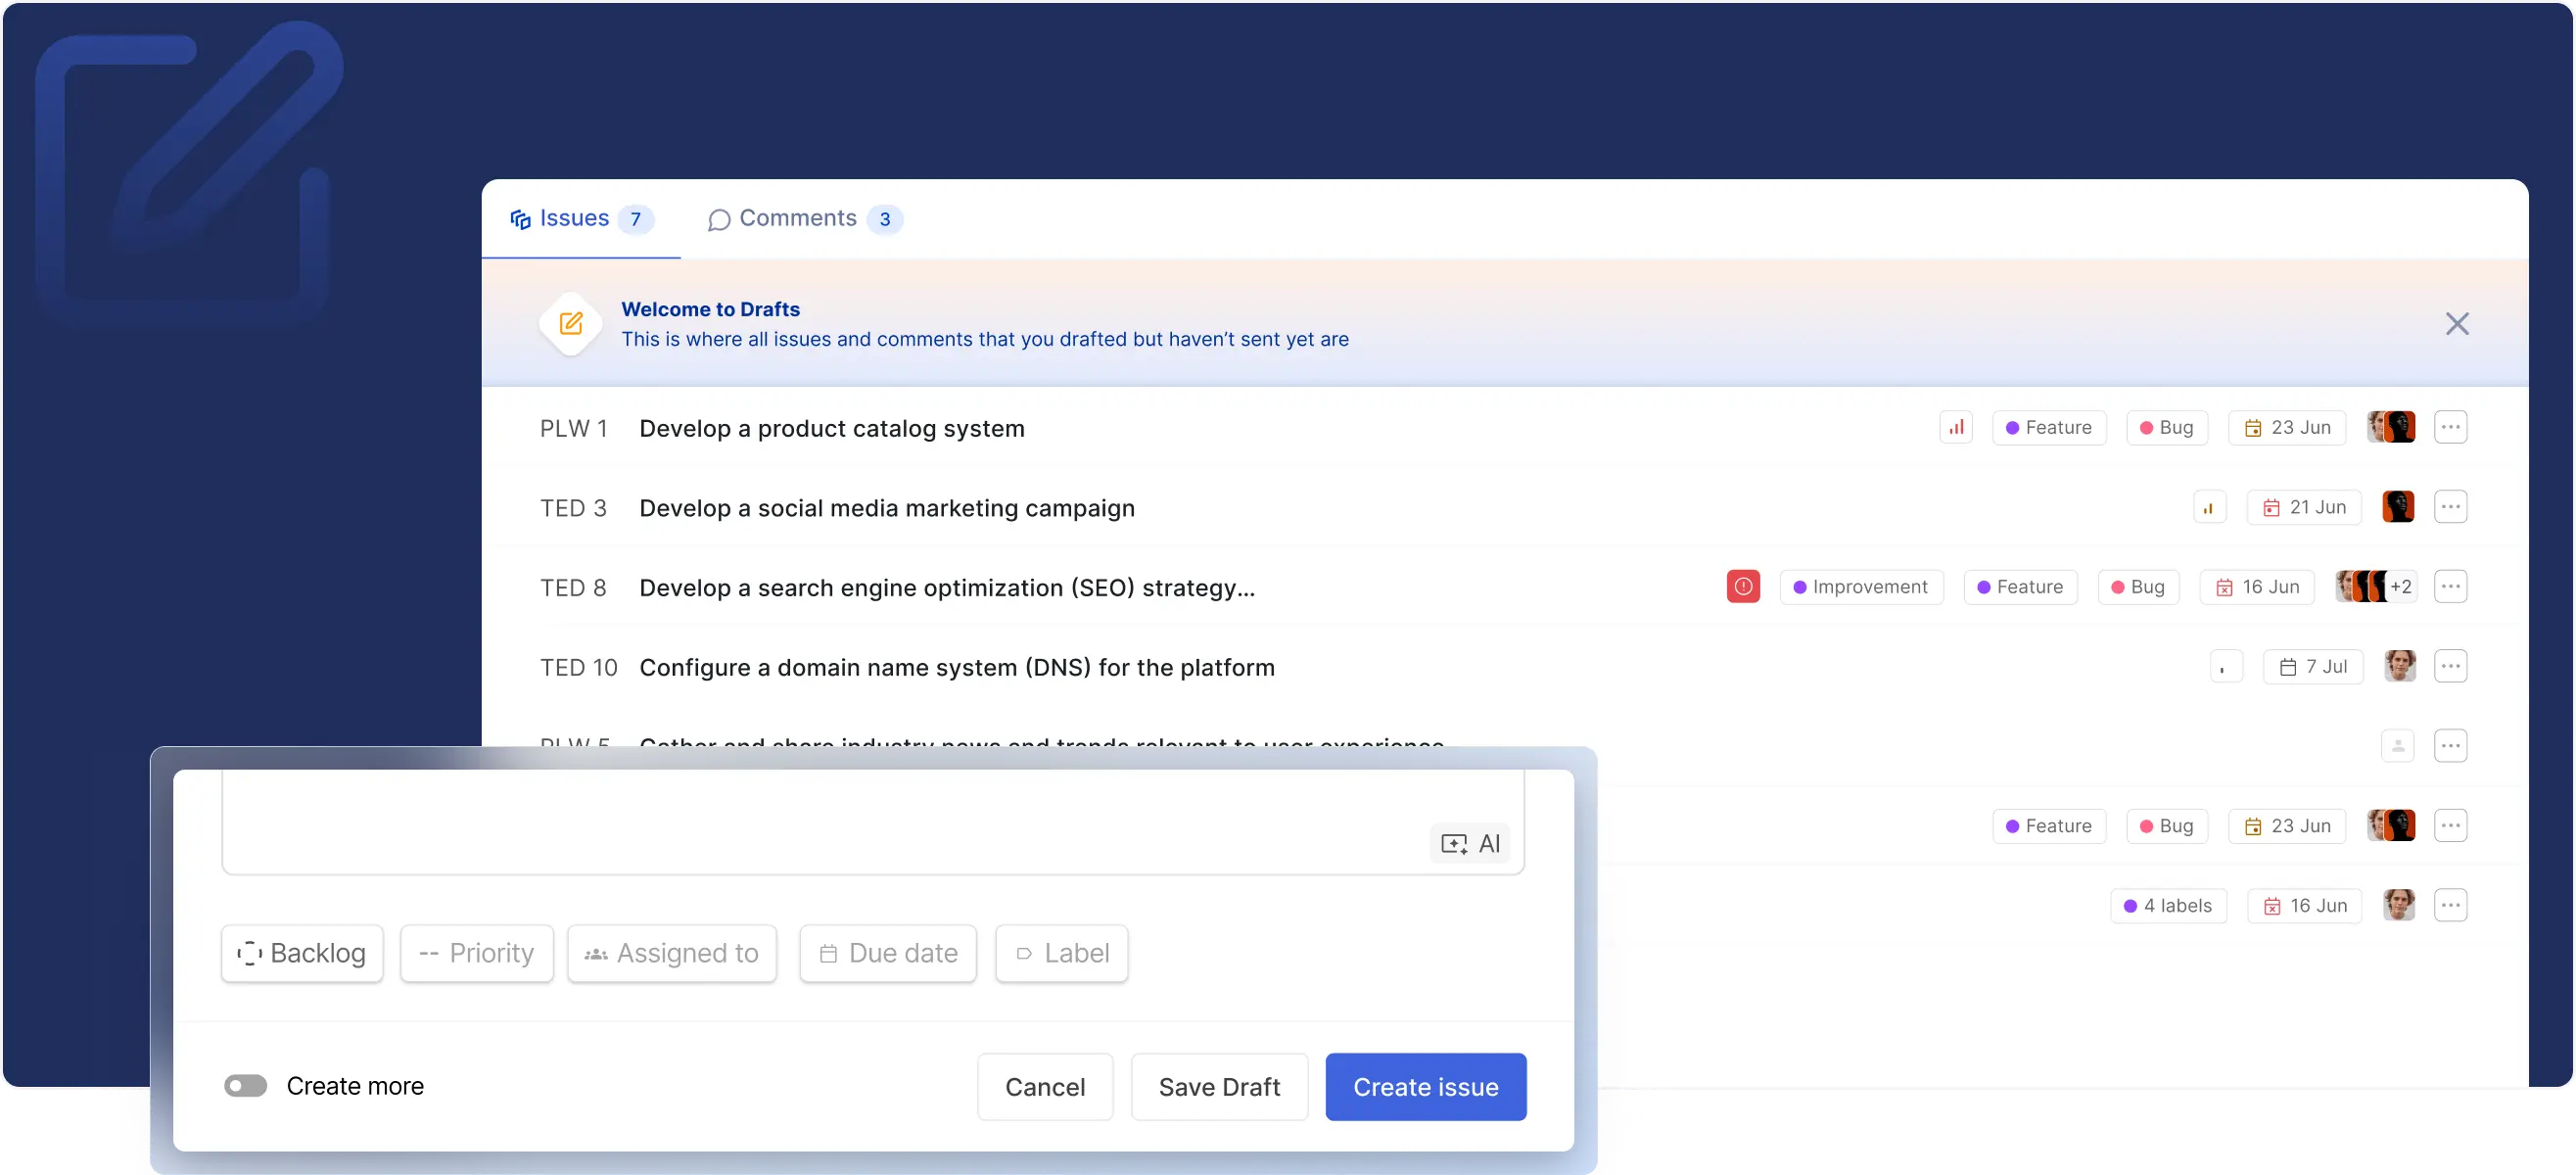Viewport: 2576px width, 1175px height.
Task: Open the Label selector
Action: click(x=1062, y=953)
